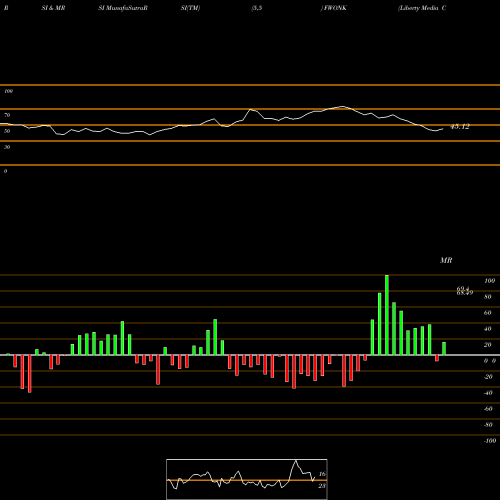This screenshot has height=500, width=500.
Task: Click the last green MR bar
Action: pyautogui.click(x=444, y=349)
